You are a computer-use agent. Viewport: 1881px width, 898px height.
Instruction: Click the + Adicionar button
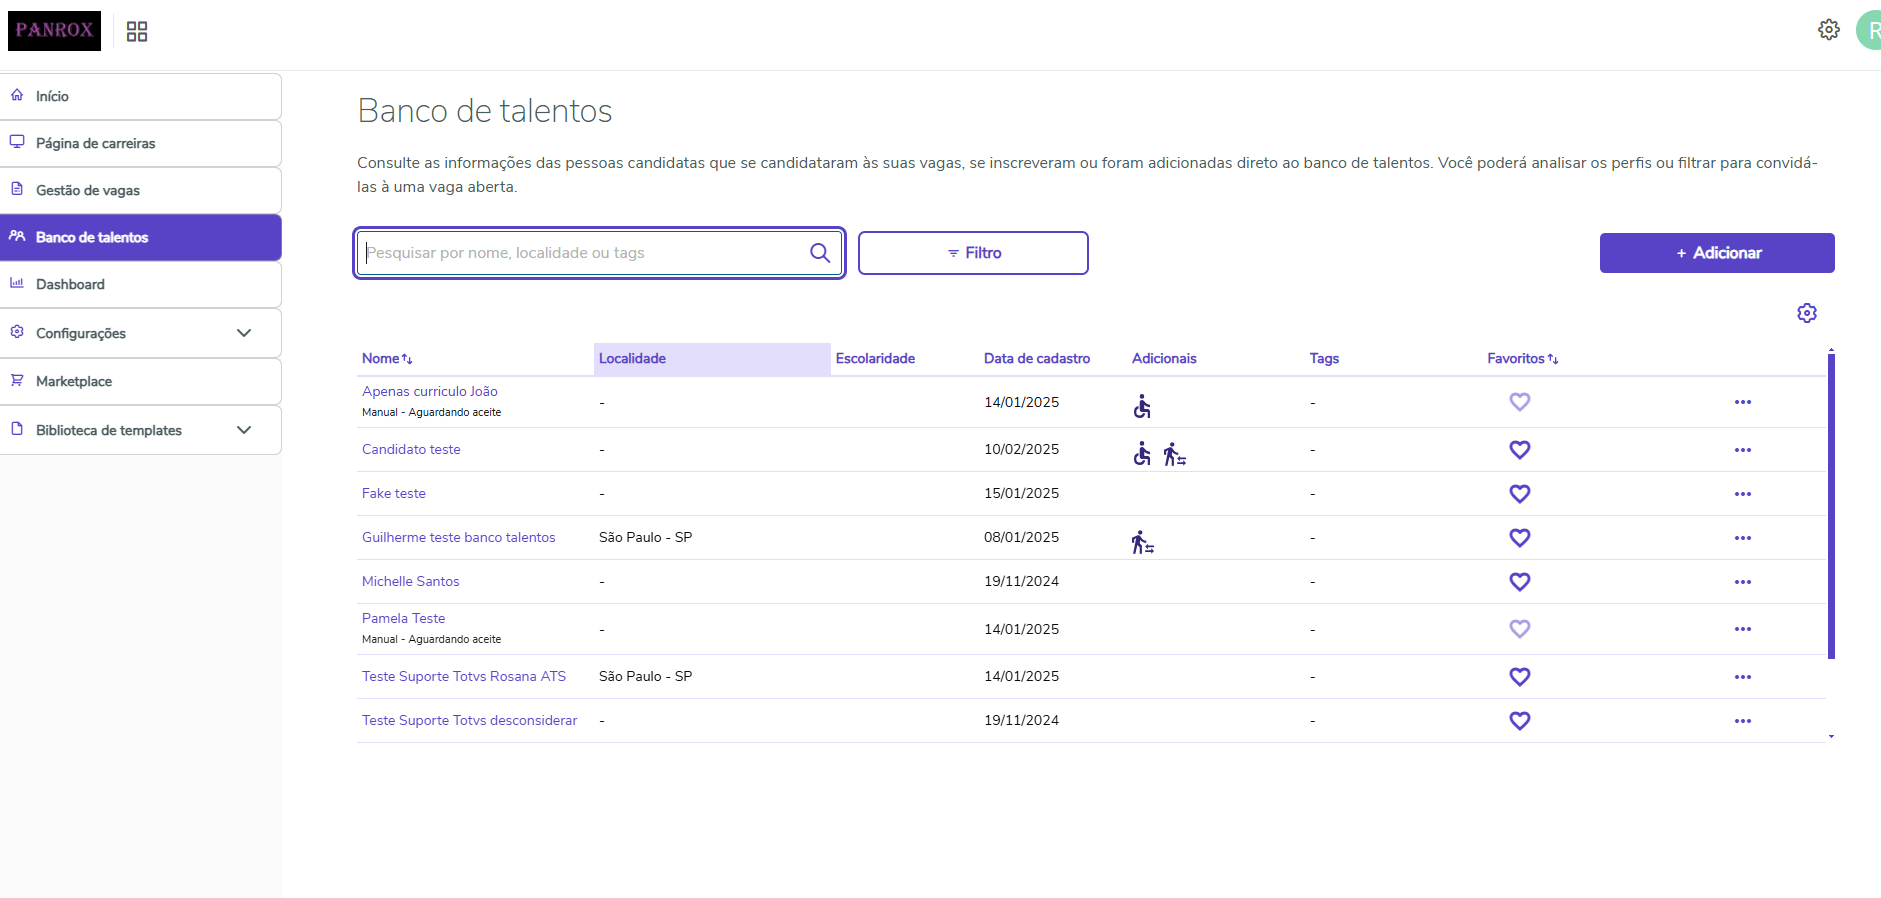1717,253
